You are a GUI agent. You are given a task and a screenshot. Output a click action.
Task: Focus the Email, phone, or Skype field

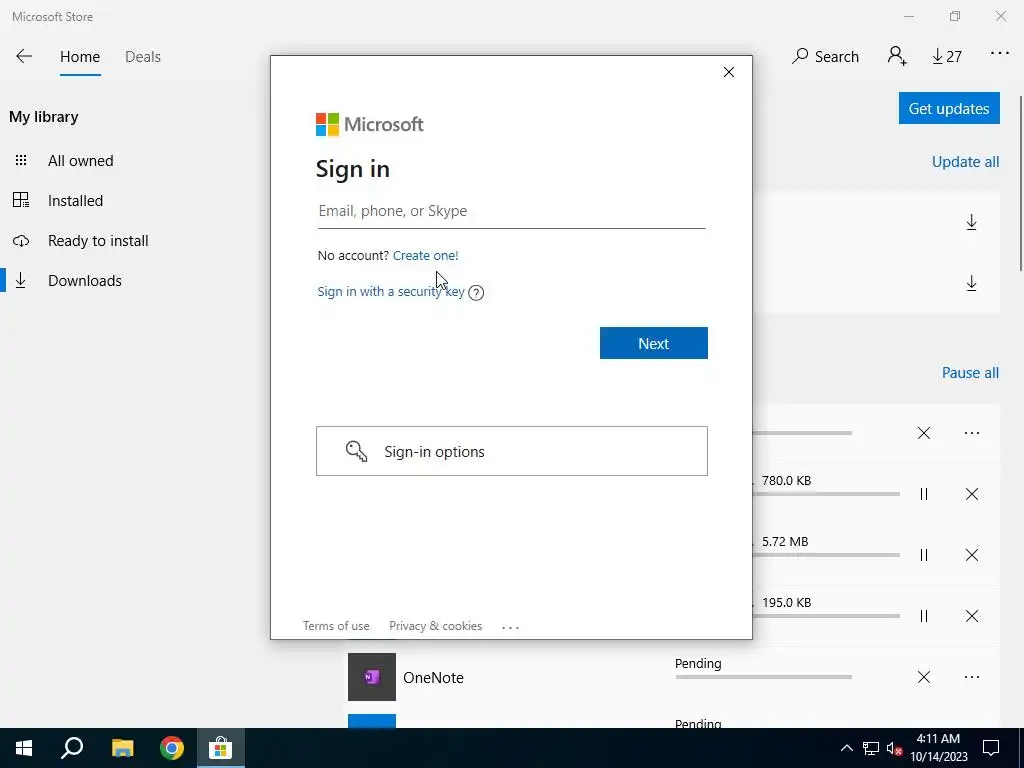pos(511,212)
